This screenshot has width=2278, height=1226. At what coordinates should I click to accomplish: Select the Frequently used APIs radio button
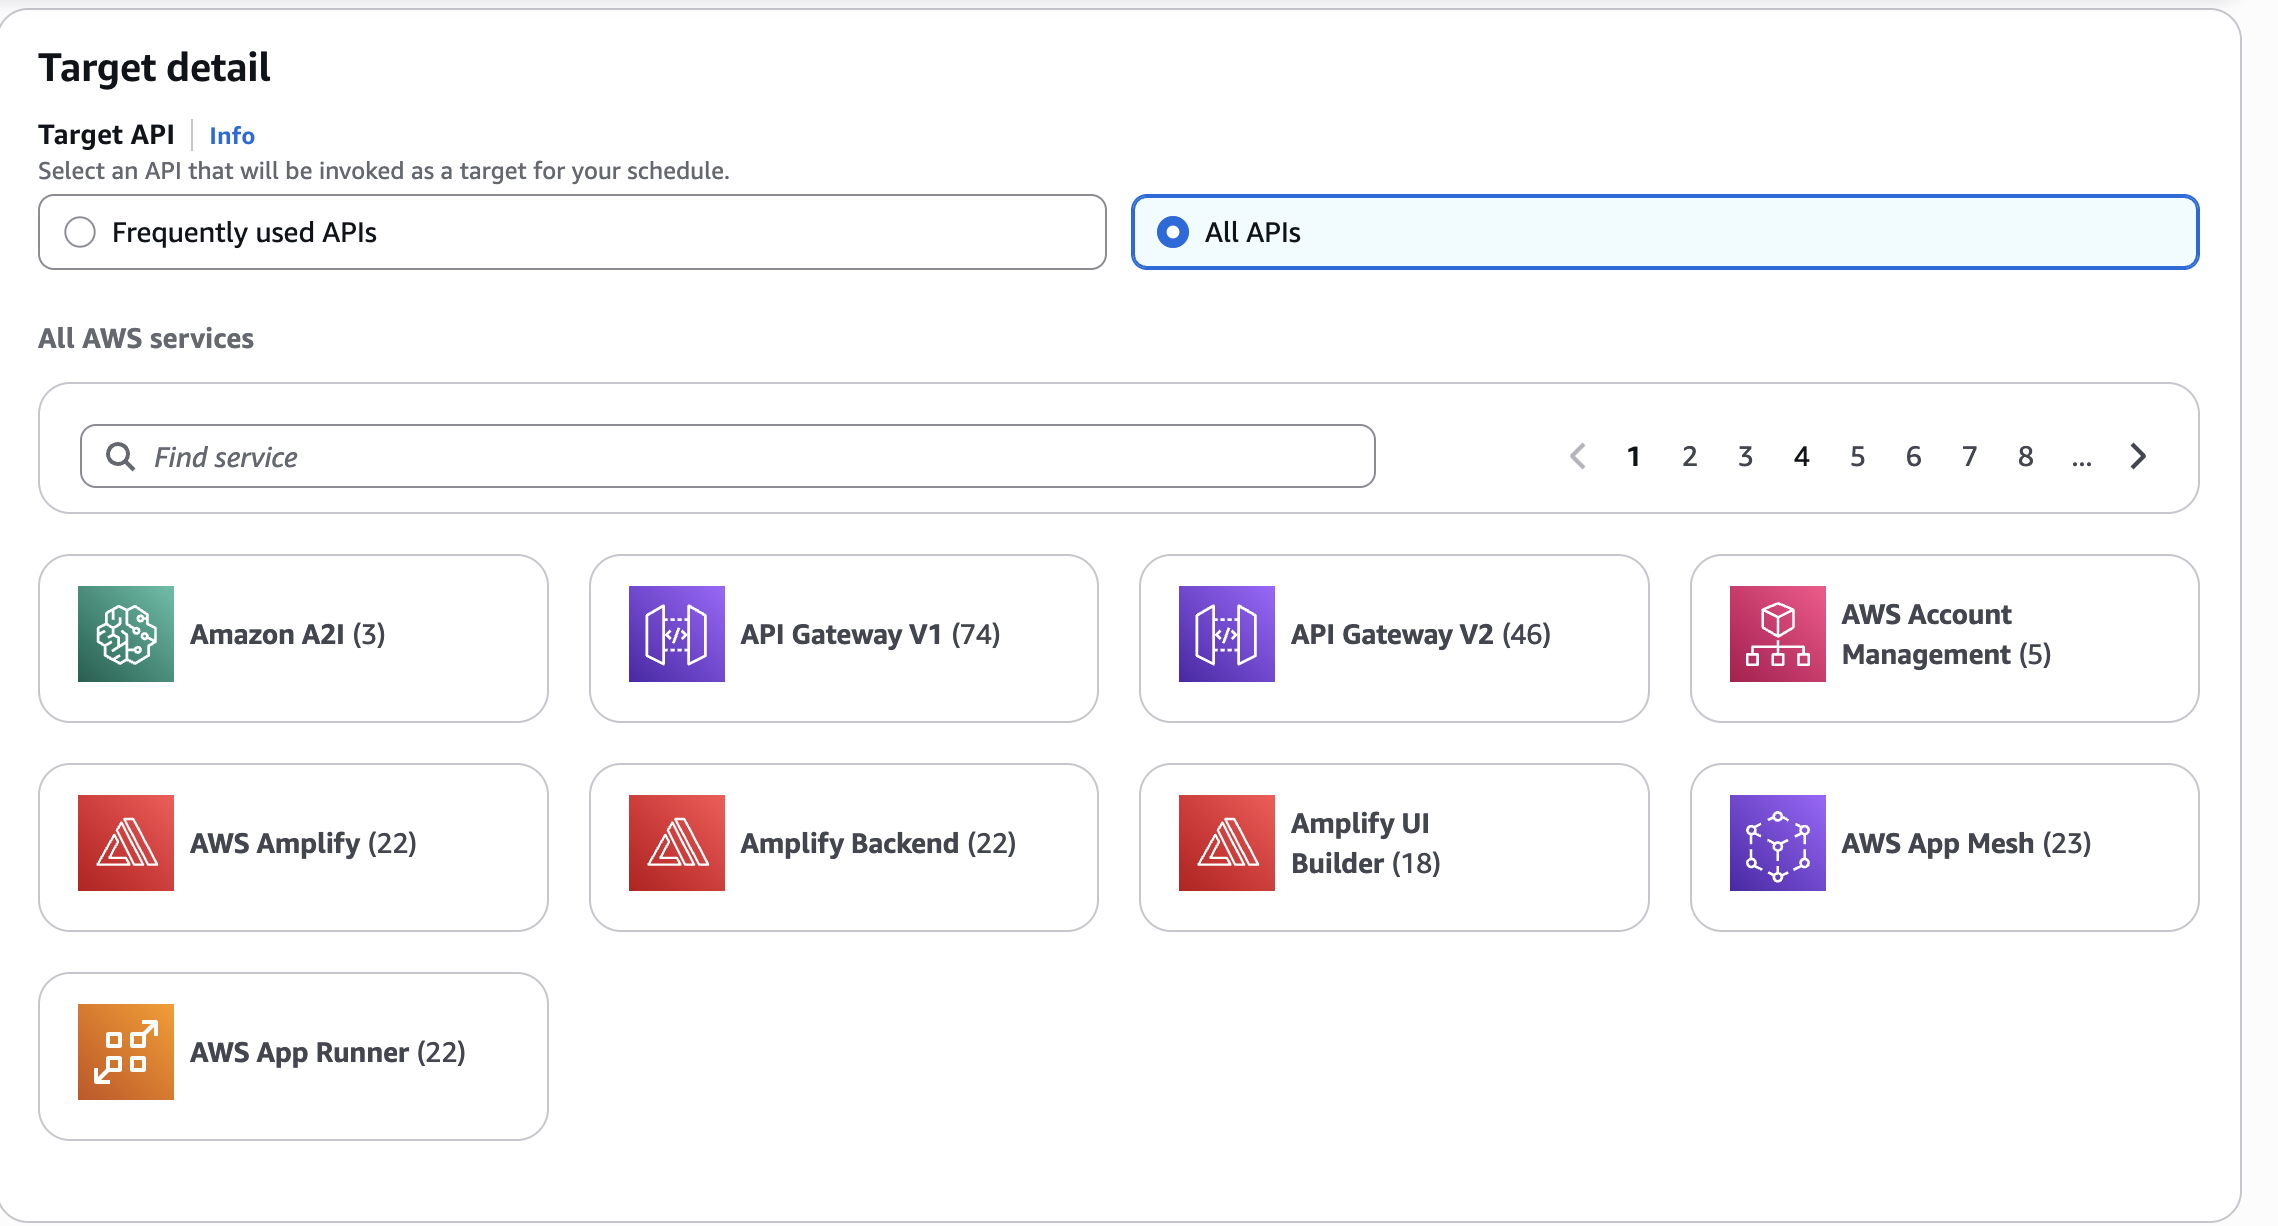coord(80,232)
